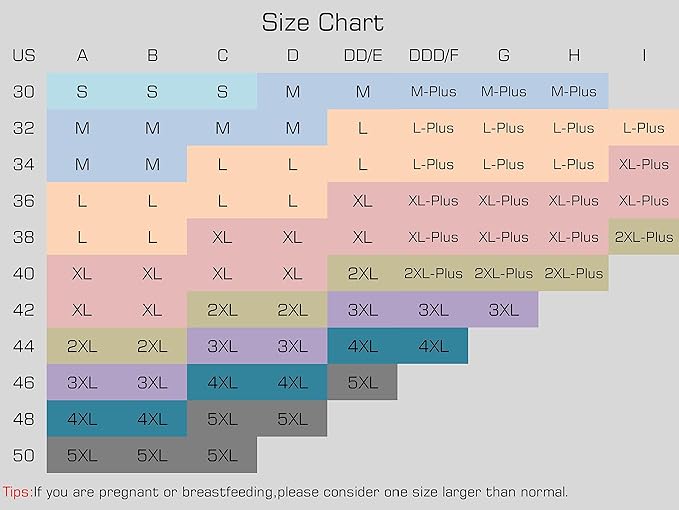Click the red Tips label
679x510 pixels.
click(17, 491)
